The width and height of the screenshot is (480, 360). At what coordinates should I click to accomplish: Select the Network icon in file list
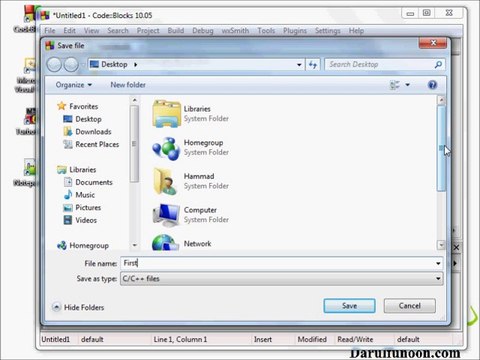[166, 242]
